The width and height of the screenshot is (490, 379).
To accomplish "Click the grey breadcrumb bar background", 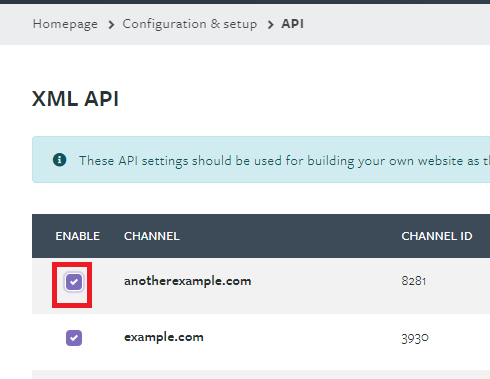I will point(397,24).
